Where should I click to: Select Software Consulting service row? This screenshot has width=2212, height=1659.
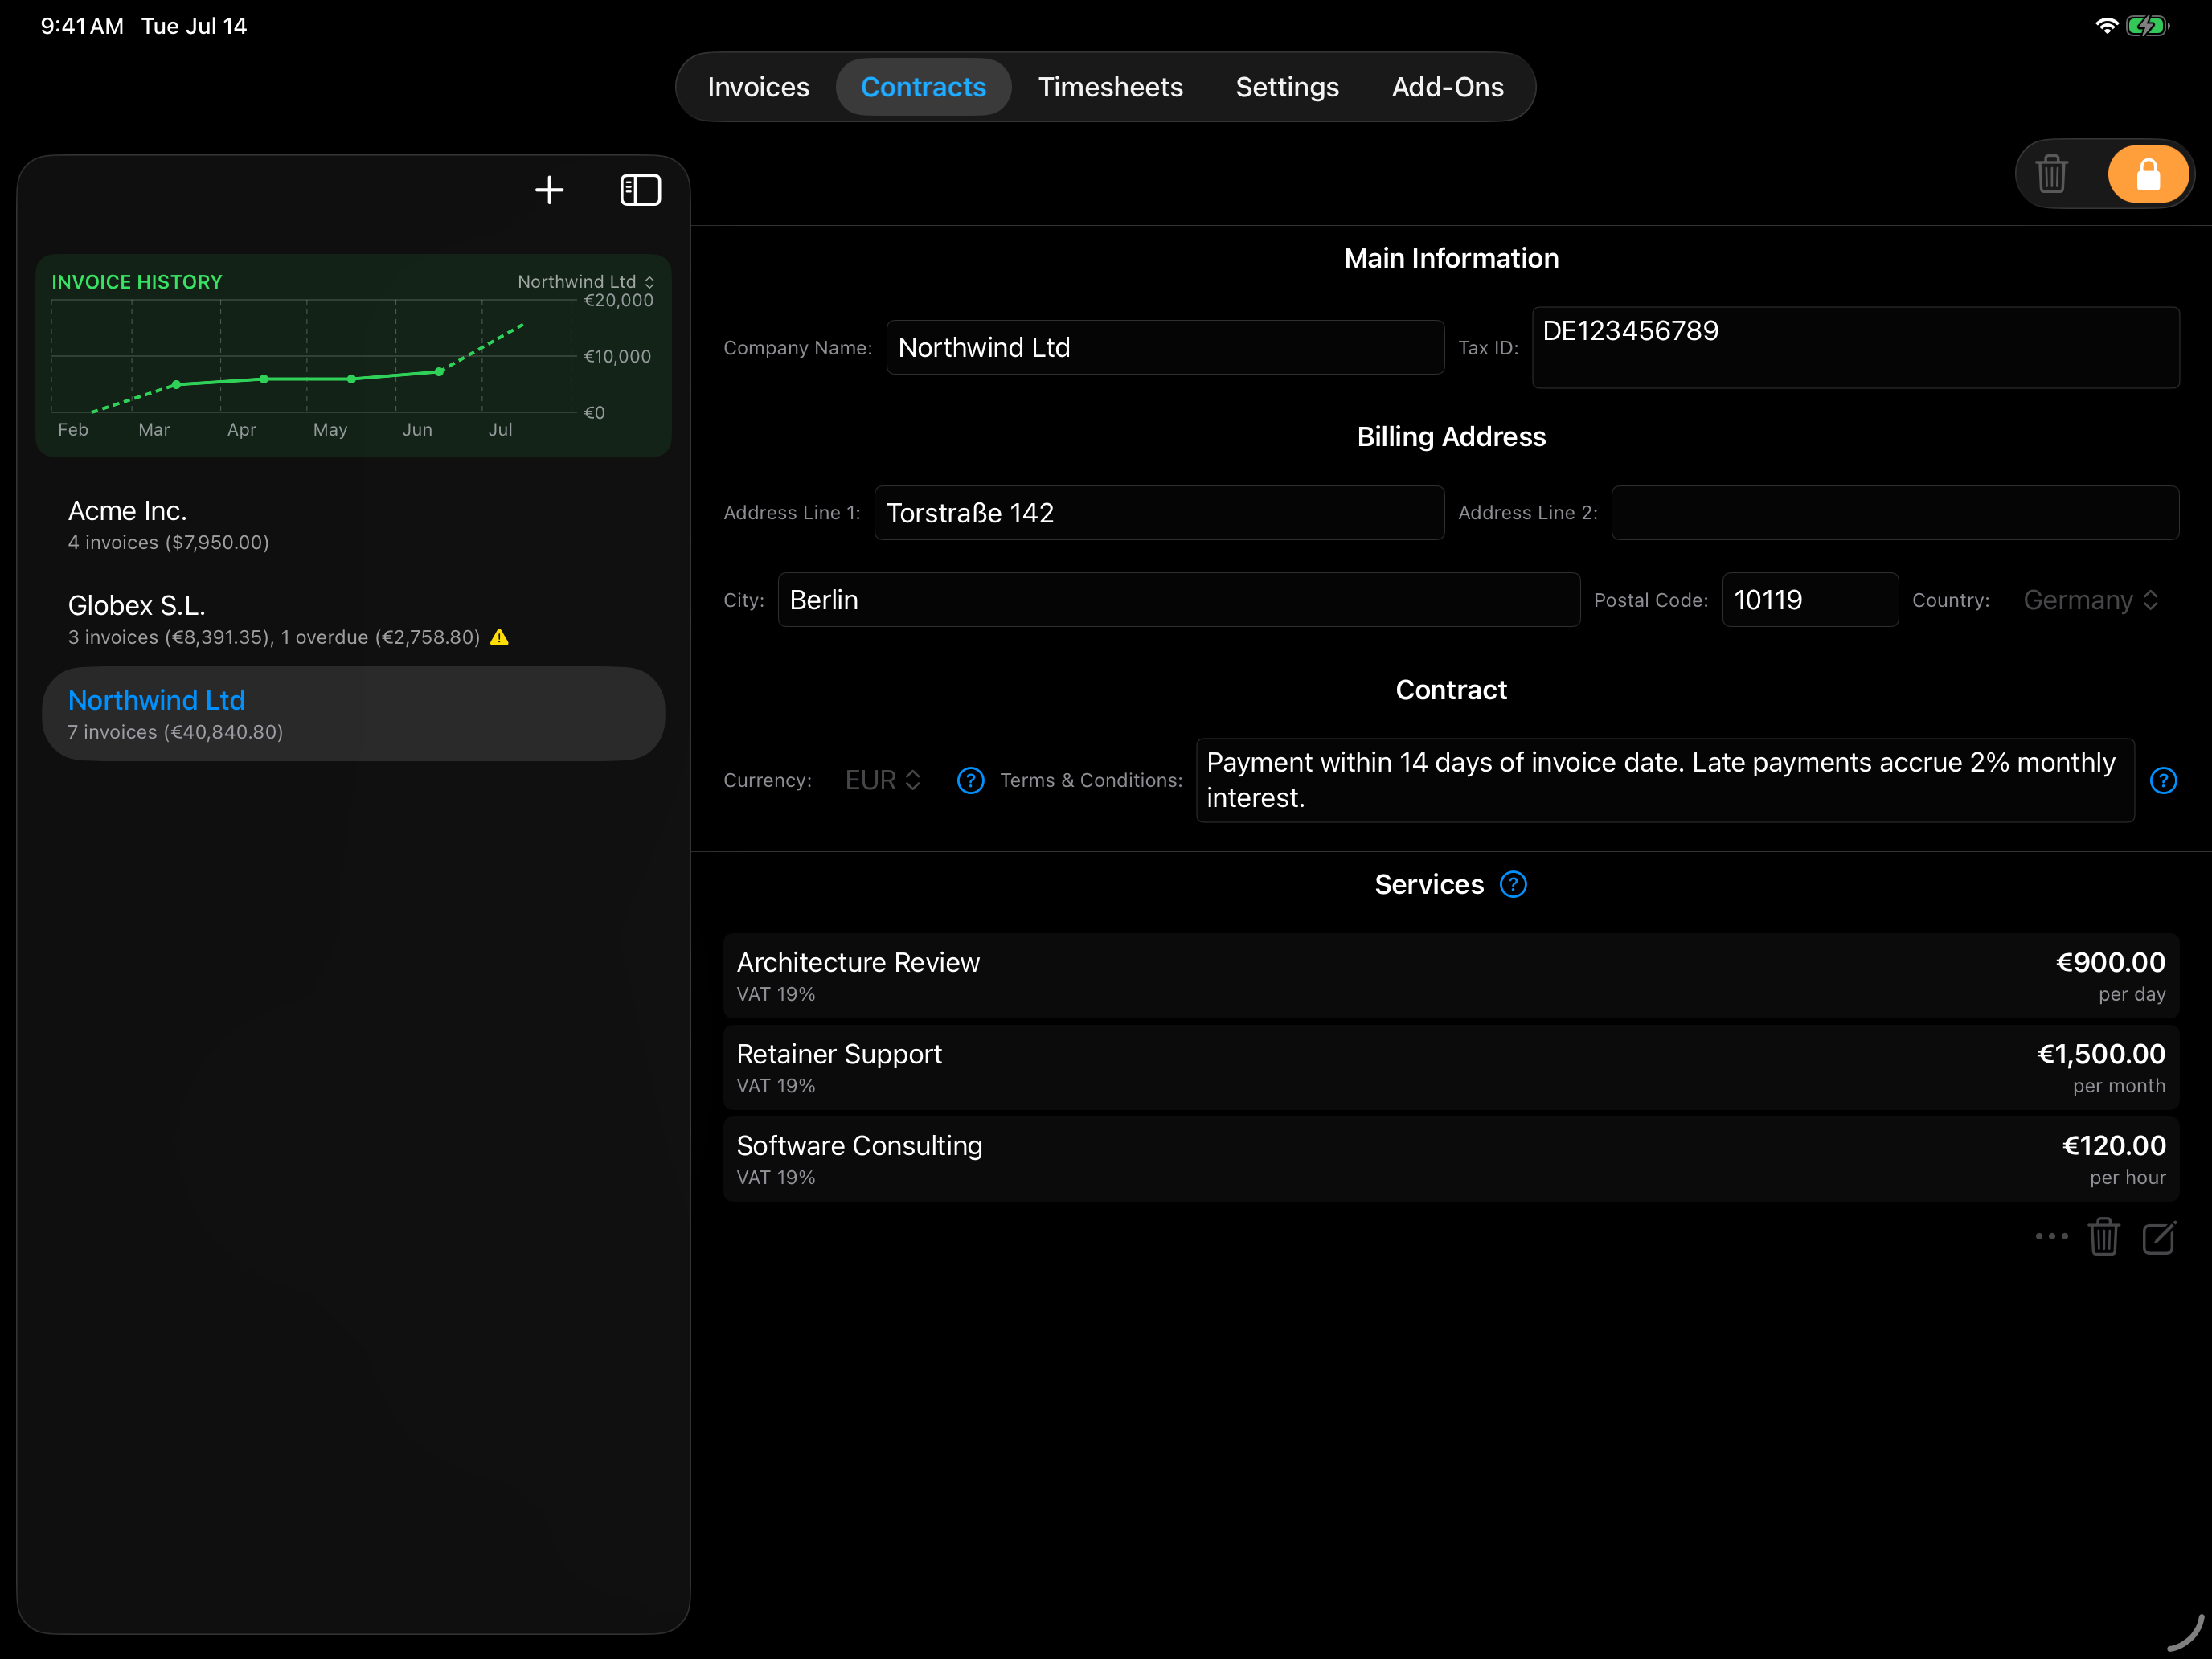pos(1451,1159)
